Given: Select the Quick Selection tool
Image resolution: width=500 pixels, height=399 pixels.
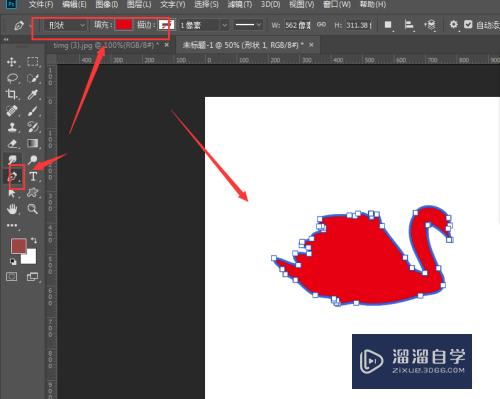Looking at the screenshot, I should pyautogui.click(x=33, y=78).
